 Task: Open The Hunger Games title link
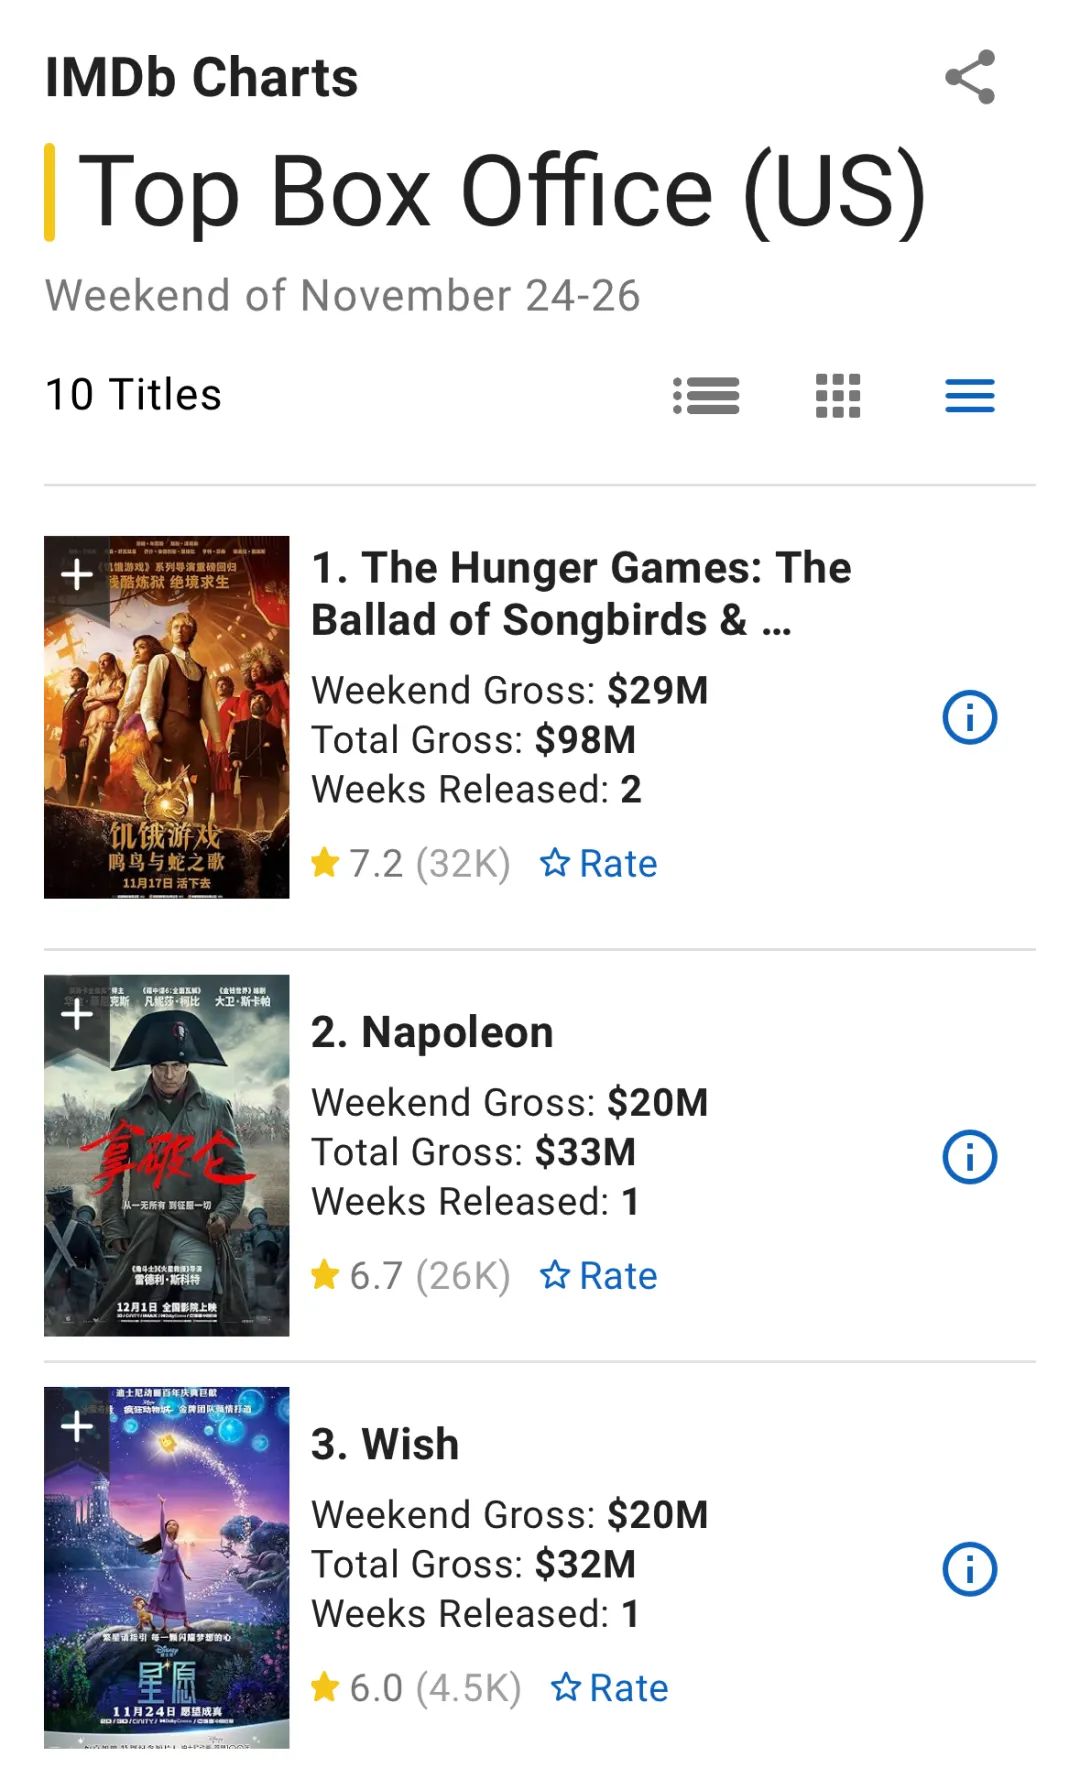tap(581, 593)
